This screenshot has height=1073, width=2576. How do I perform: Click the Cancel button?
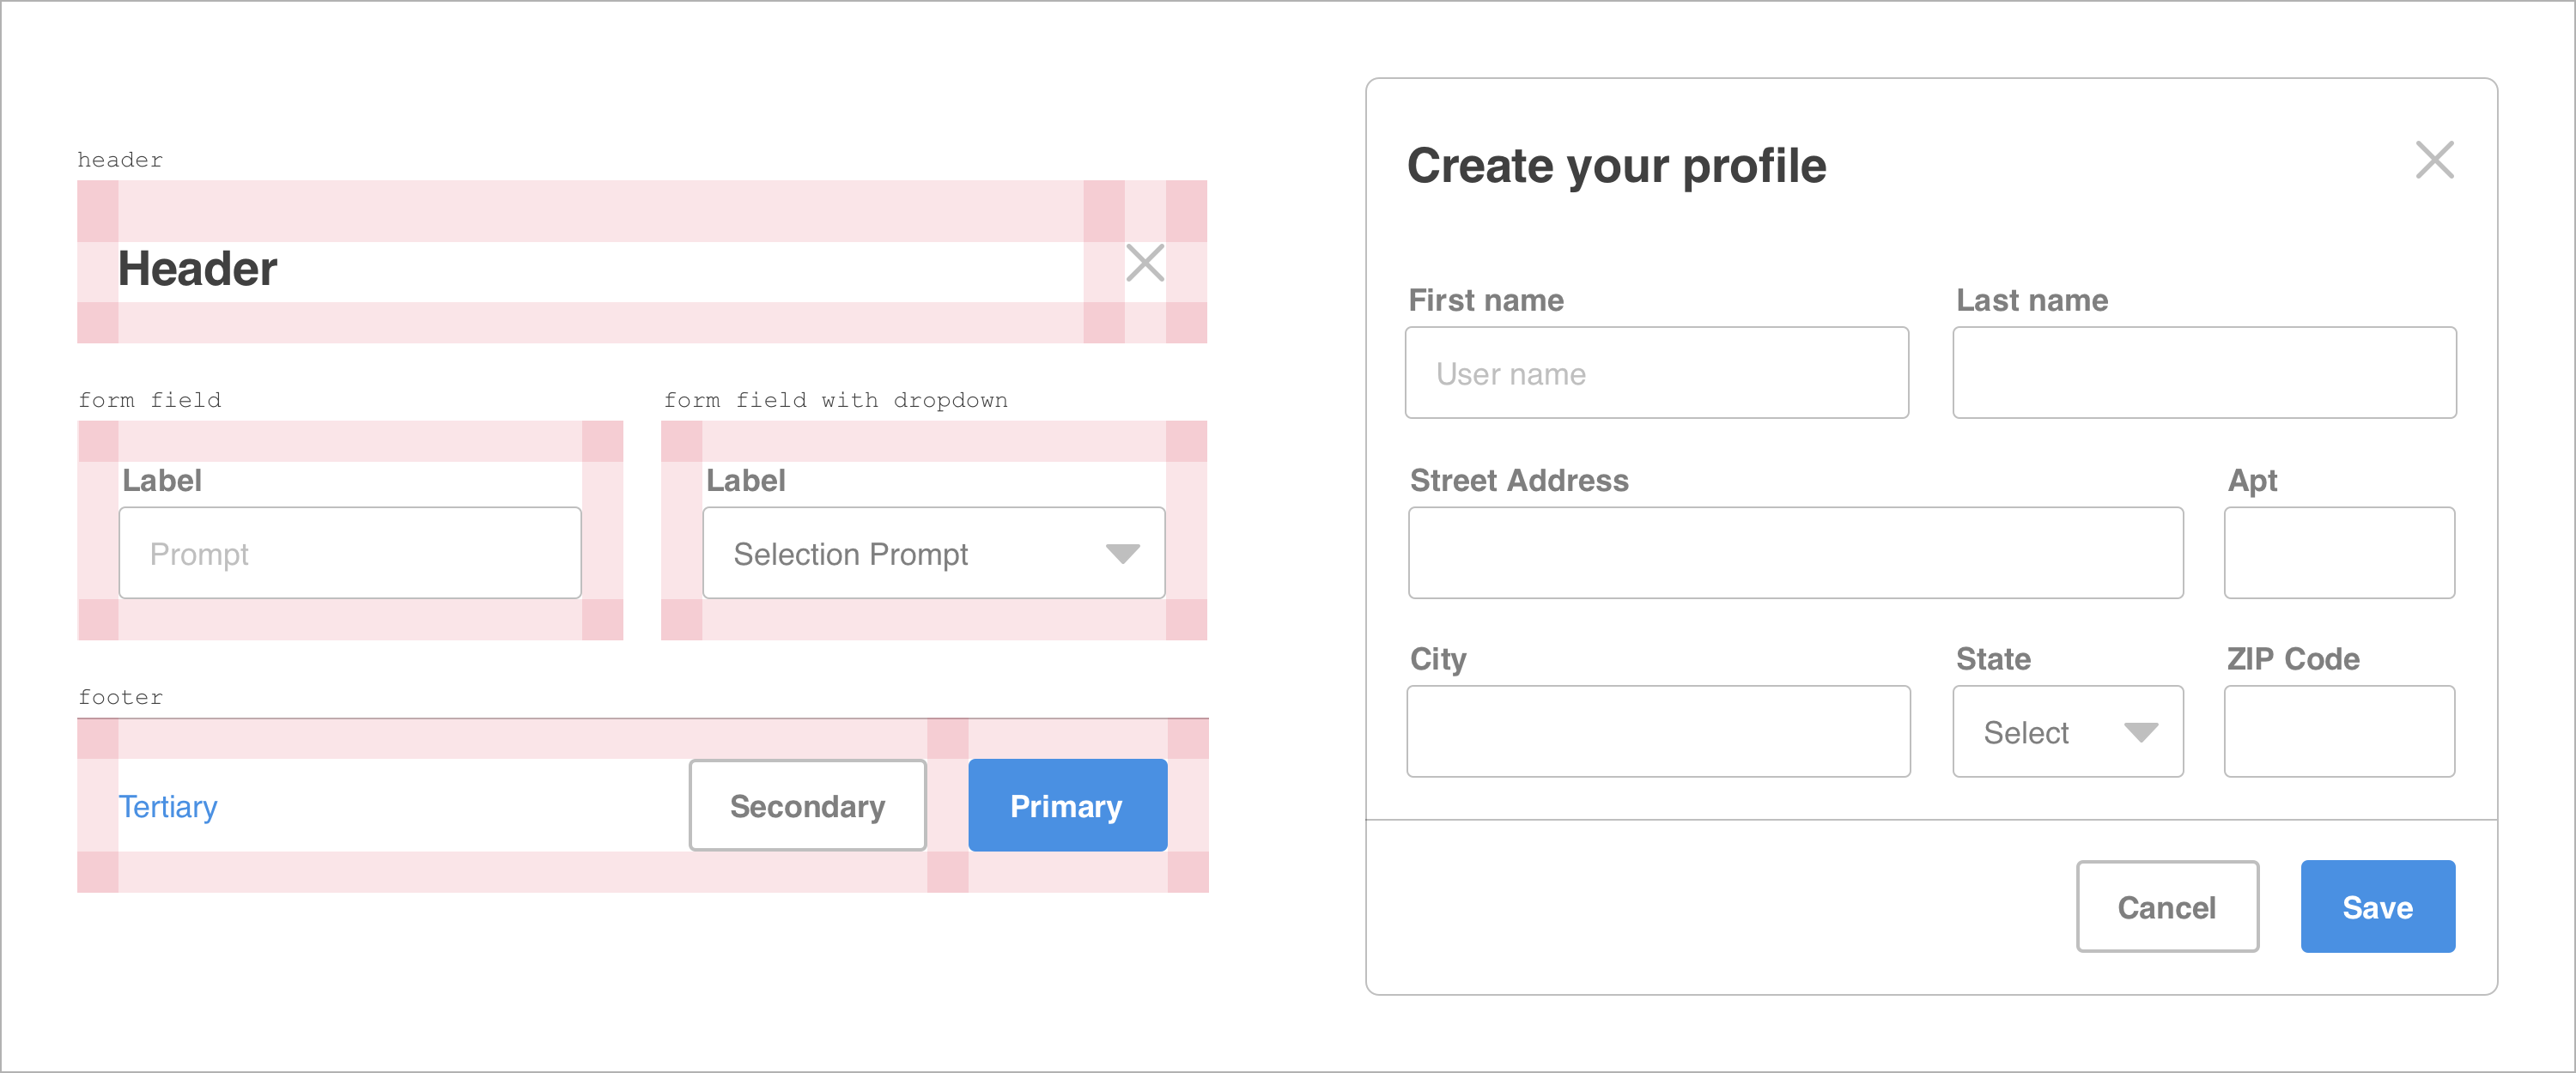(2166, 907)
